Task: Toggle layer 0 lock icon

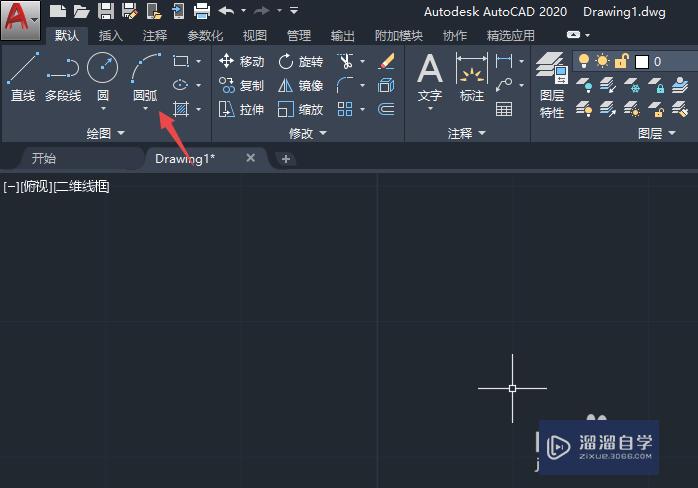Action: tap(621, 61)
